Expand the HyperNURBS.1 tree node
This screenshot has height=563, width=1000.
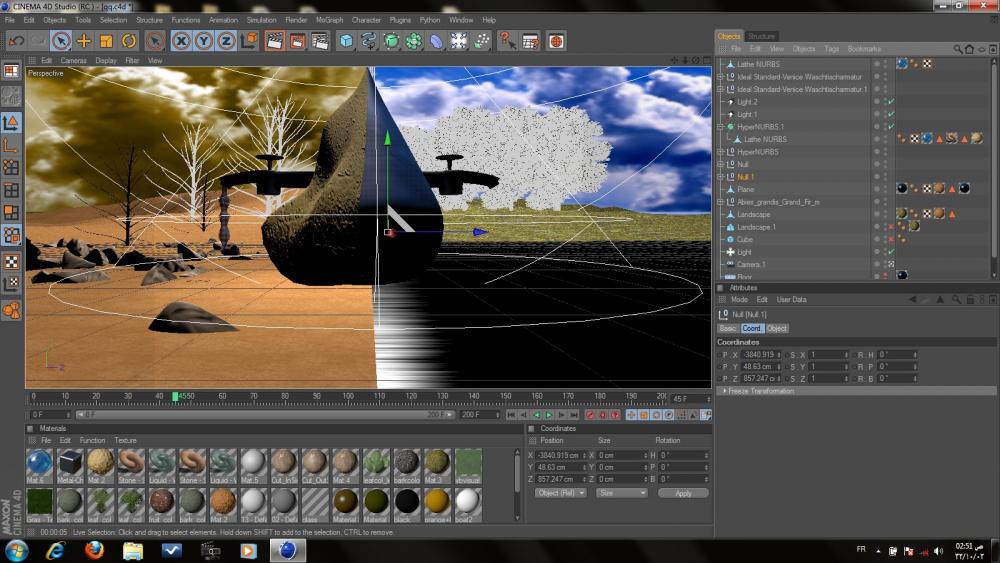pyautogui.click(x=721, y=127)
